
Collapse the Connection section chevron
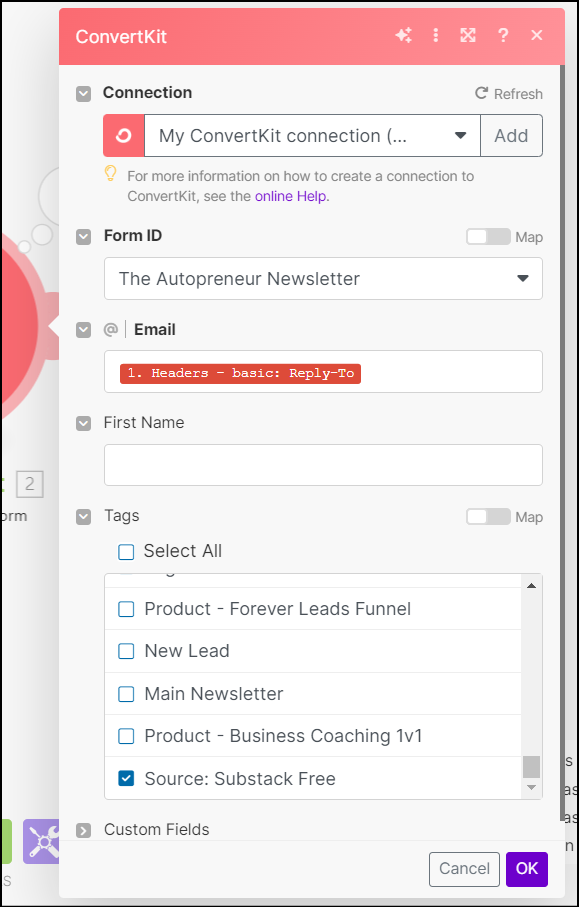pyautogui.click(x=84, y=94)
